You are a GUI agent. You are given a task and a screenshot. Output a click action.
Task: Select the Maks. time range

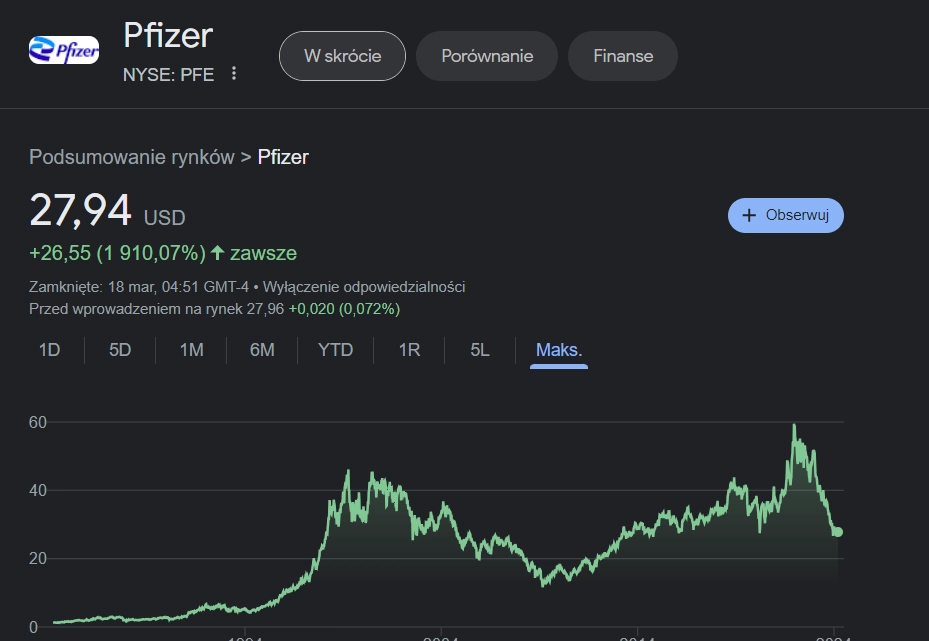(559, 350)
